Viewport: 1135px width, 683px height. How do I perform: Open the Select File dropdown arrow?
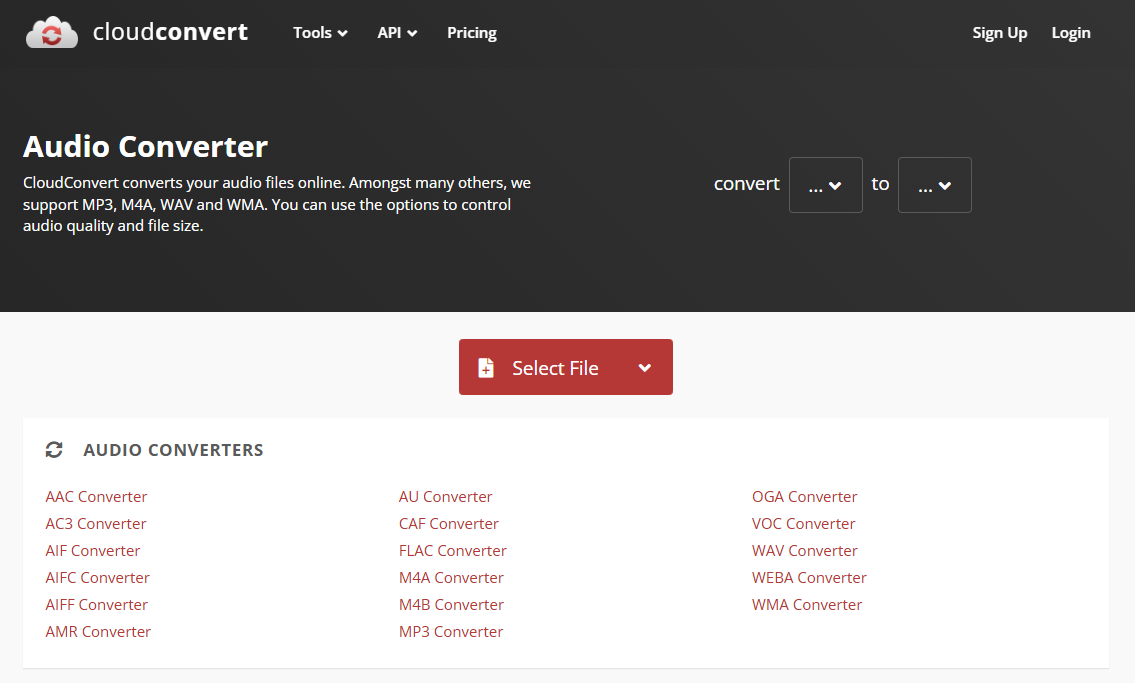tap(645, 368)
